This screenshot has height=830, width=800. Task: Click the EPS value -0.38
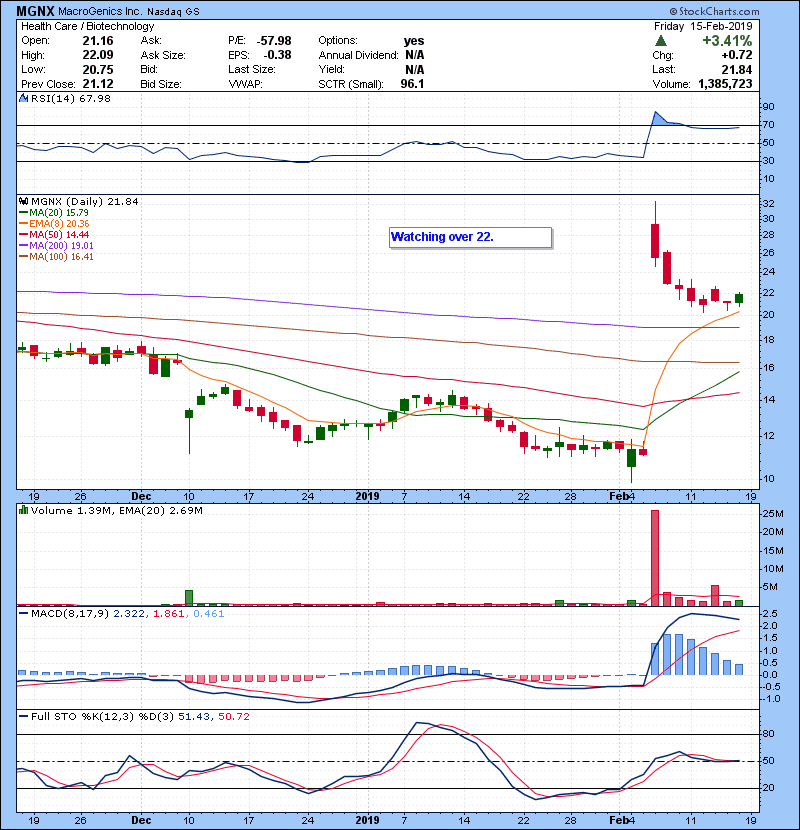(277, 55)
